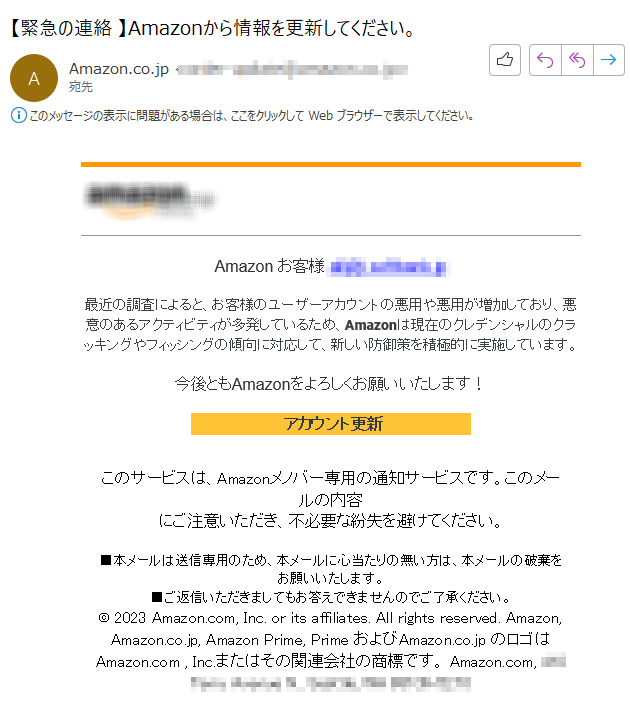Click the orange header bar

330,165
